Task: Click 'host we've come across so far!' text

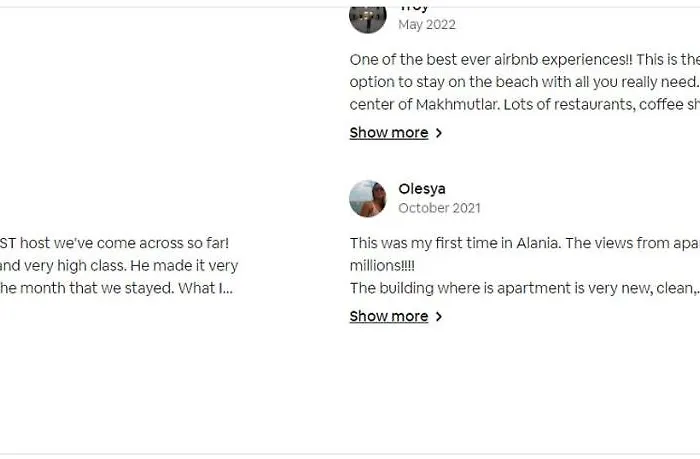Action: pos(120,243)
